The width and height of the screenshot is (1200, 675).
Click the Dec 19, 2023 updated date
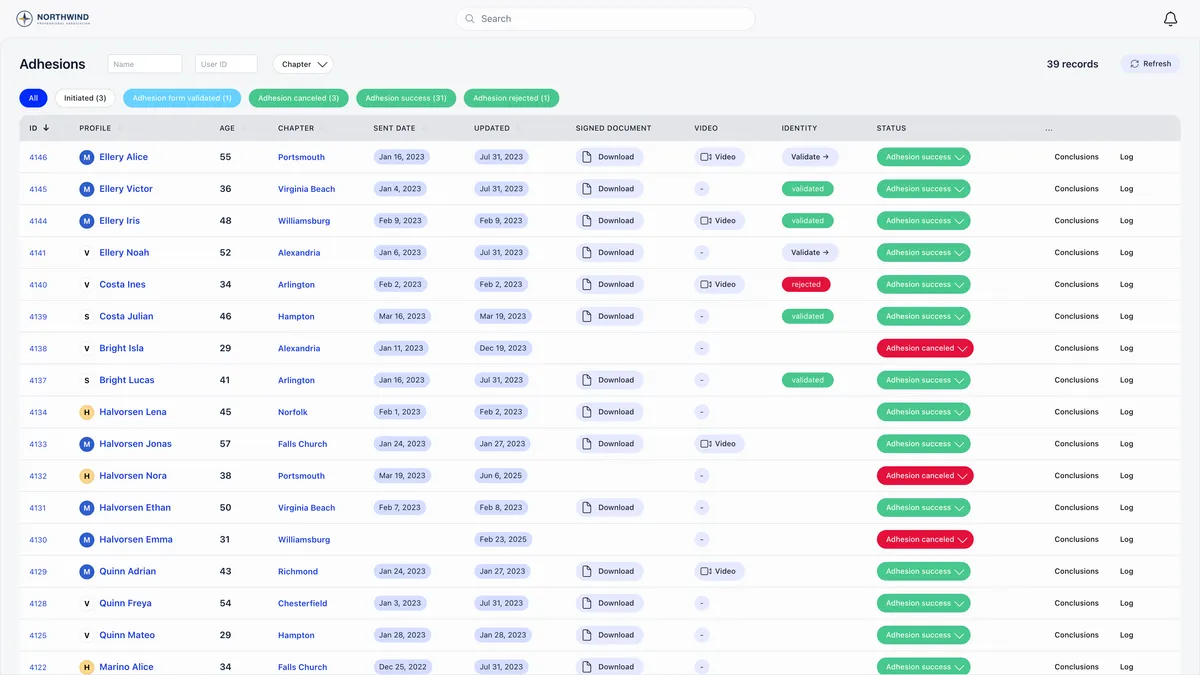coord(503,348)
